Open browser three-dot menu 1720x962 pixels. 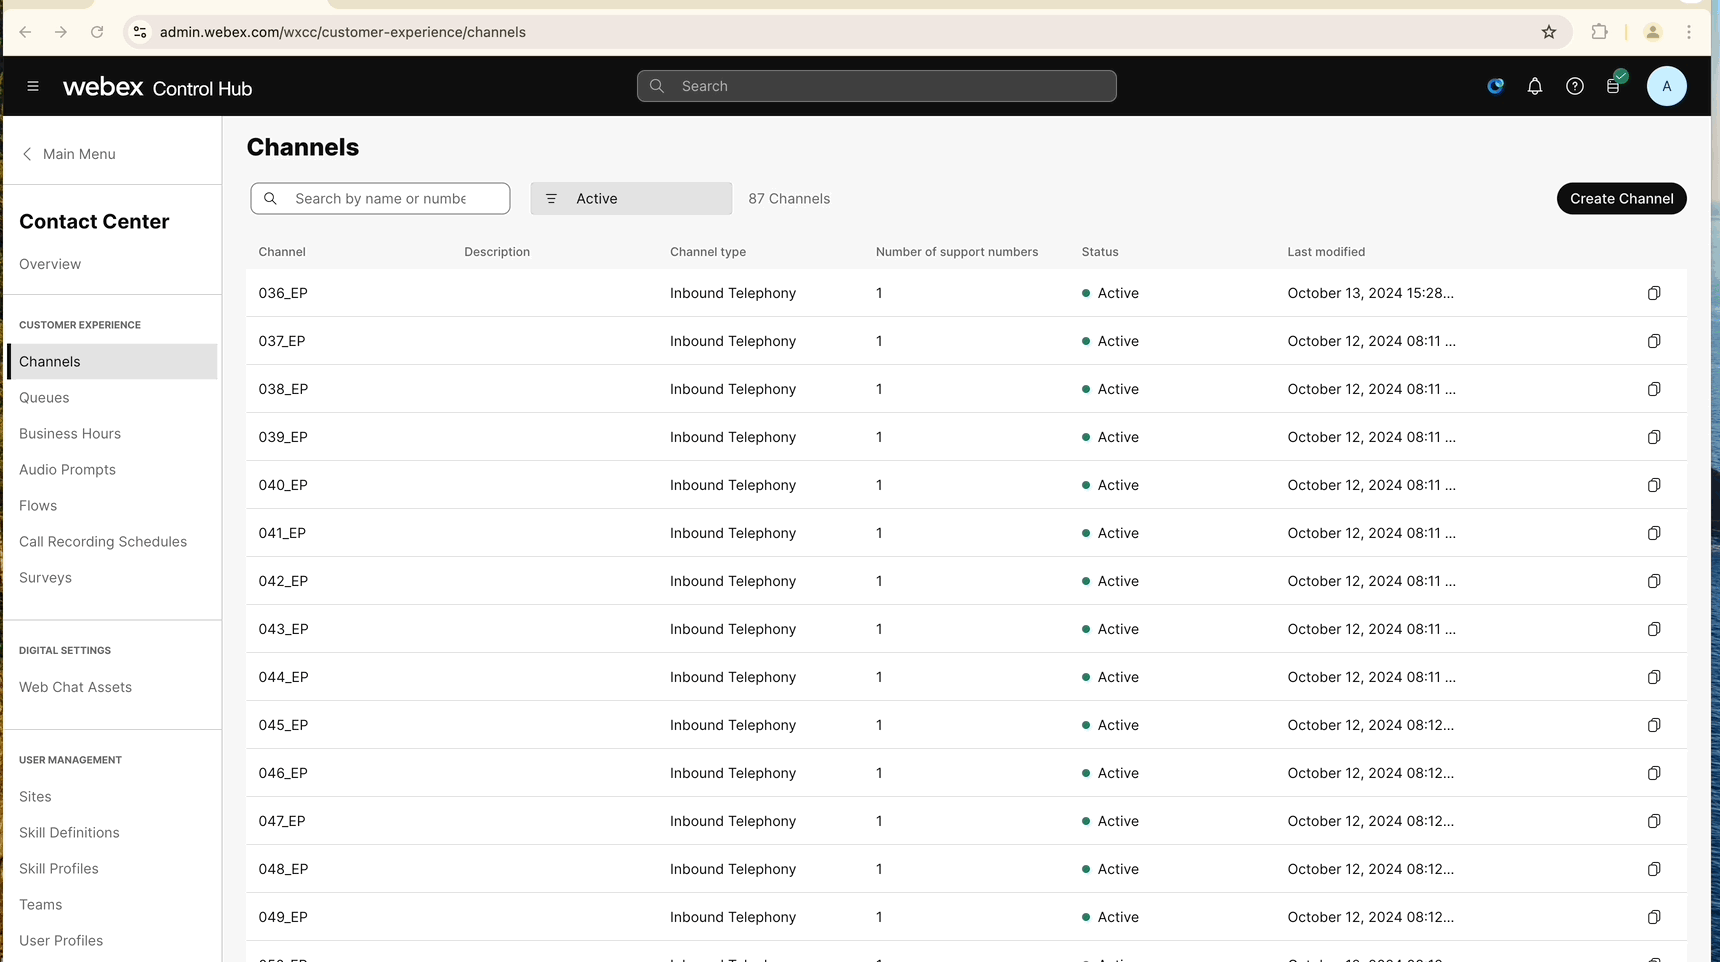[x=1688, y=32]
